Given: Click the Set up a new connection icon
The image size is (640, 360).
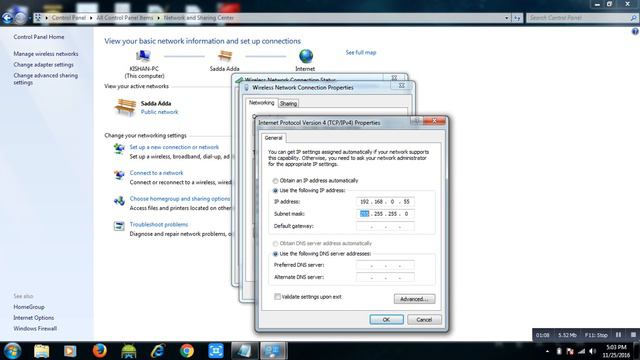Looking at the screenshot, I should 119,149.
